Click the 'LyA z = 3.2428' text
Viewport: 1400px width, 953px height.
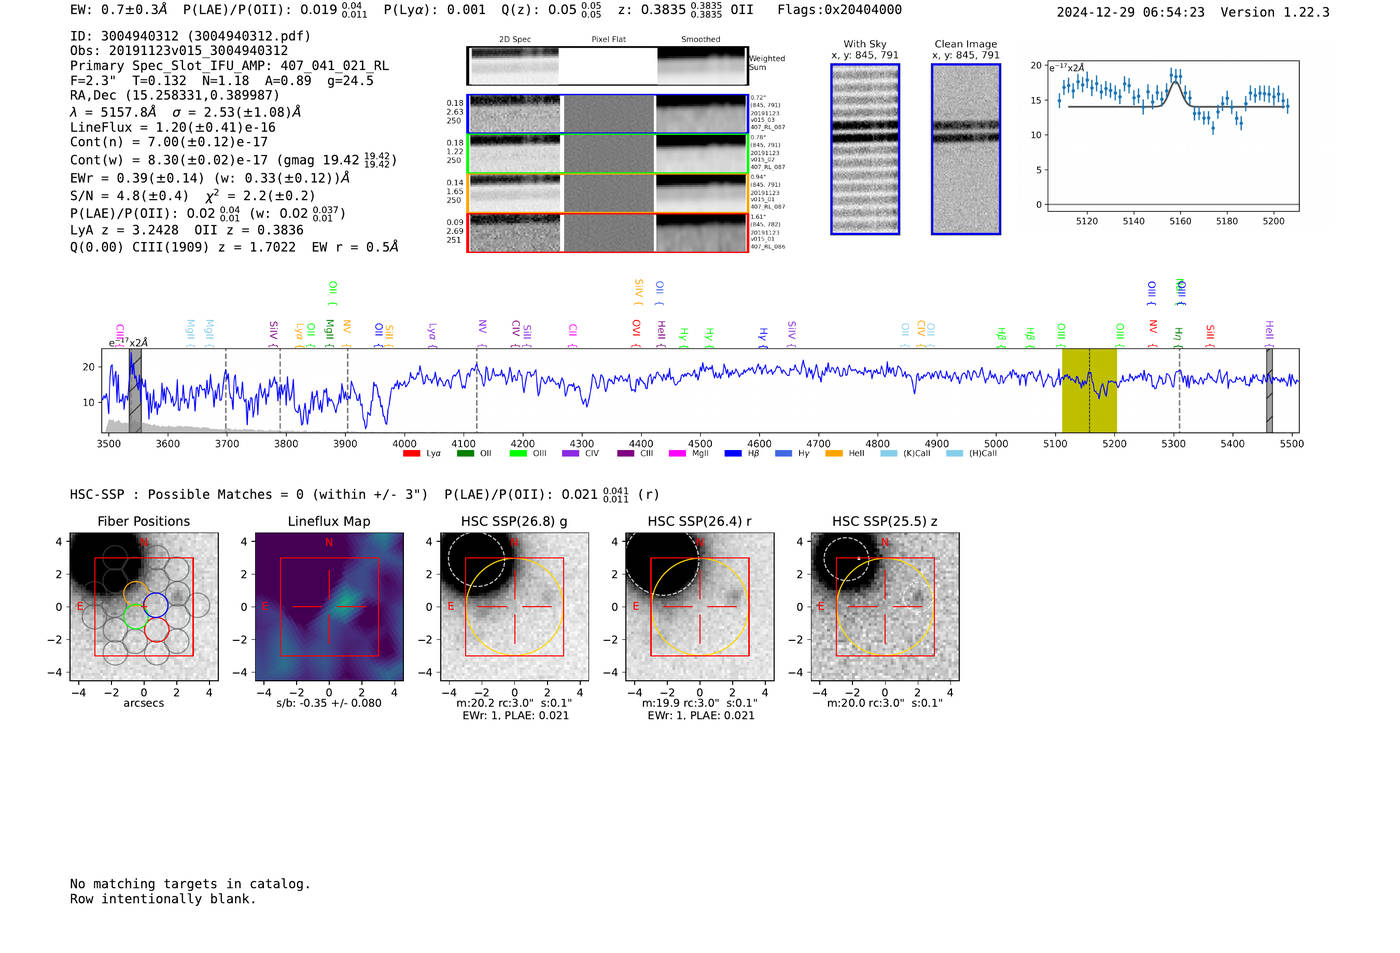click(x=125, y=230)
